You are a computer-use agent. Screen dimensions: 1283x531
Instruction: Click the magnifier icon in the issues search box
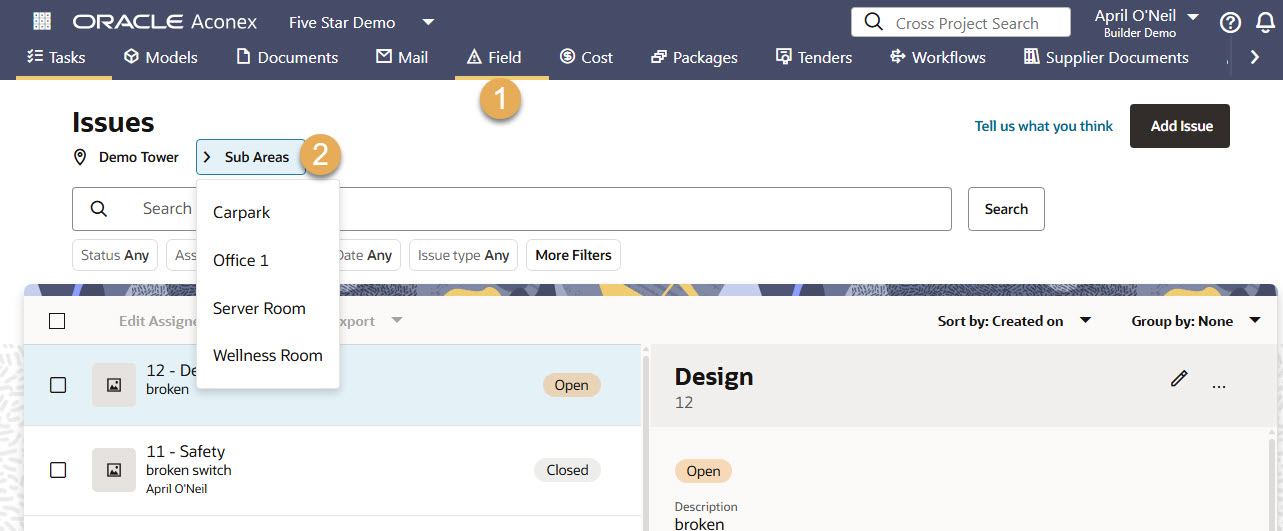pyautogui.click(x=98, y=209)
